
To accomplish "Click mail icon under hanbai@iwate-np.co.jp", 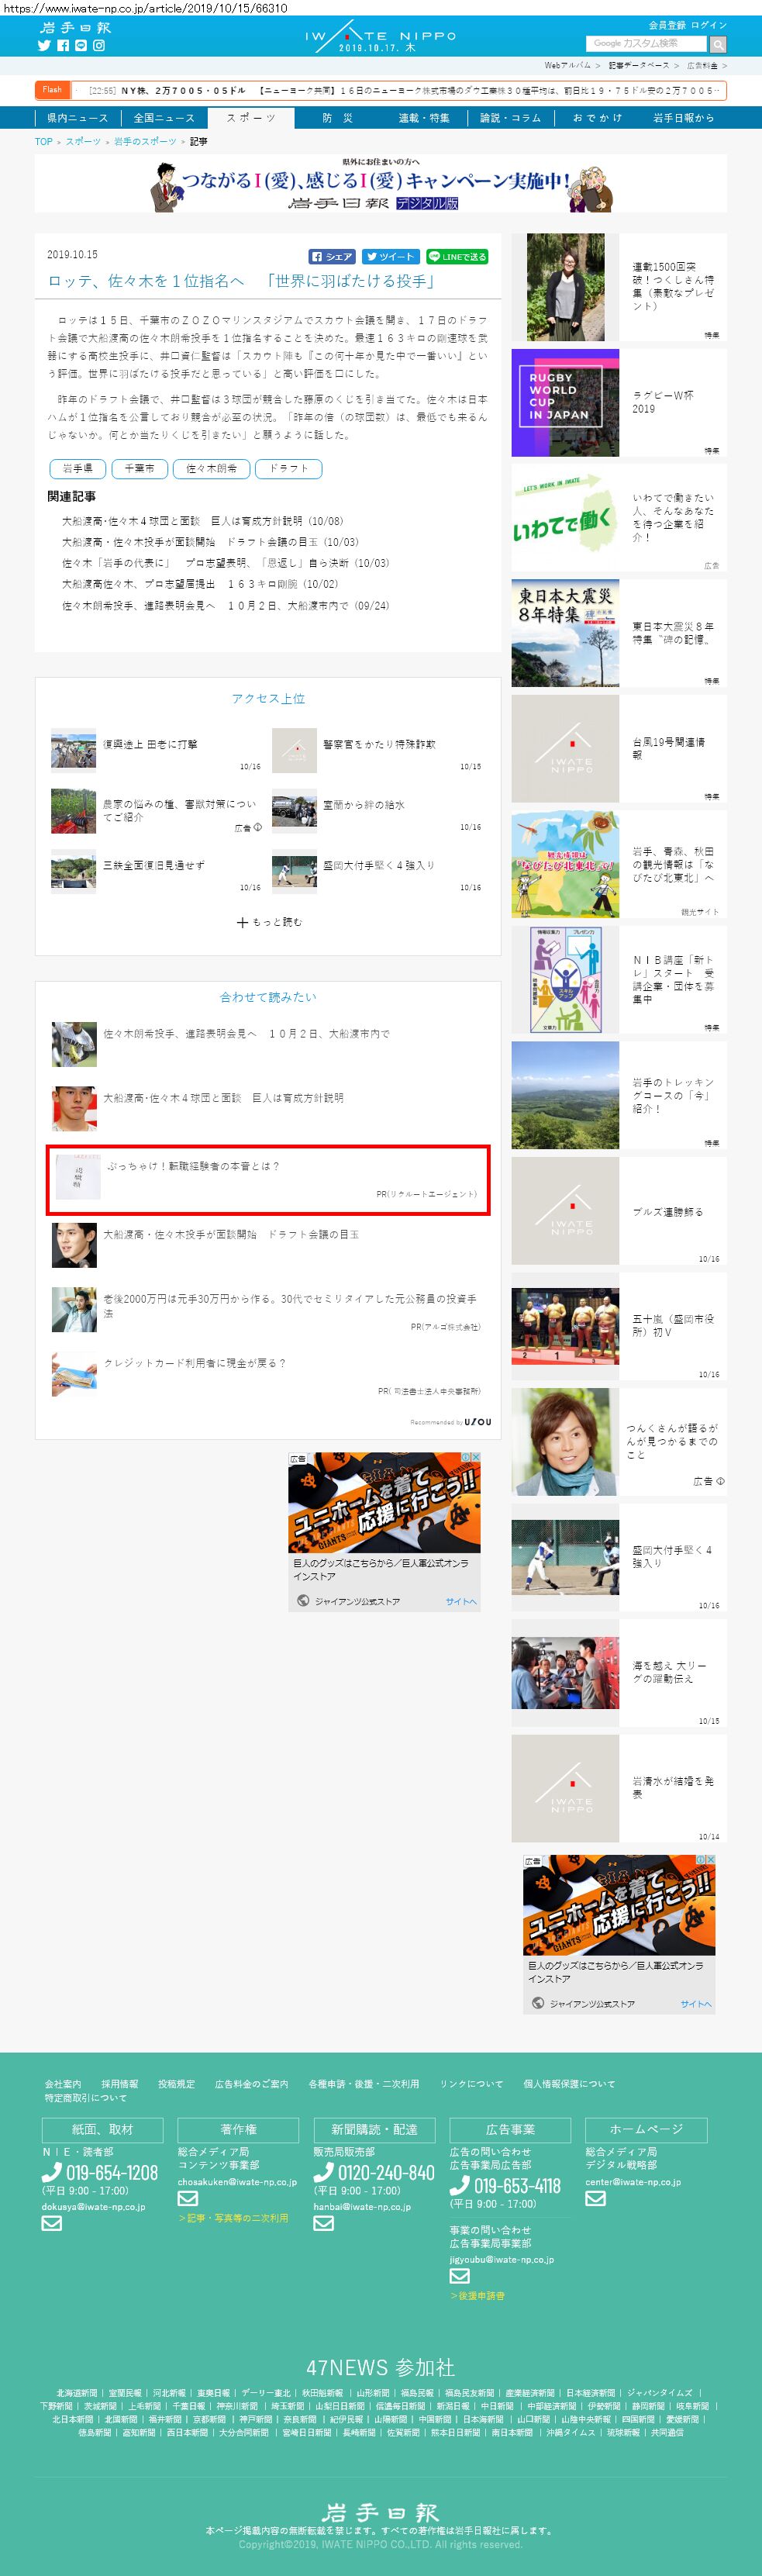I will tap(323, 2223).
